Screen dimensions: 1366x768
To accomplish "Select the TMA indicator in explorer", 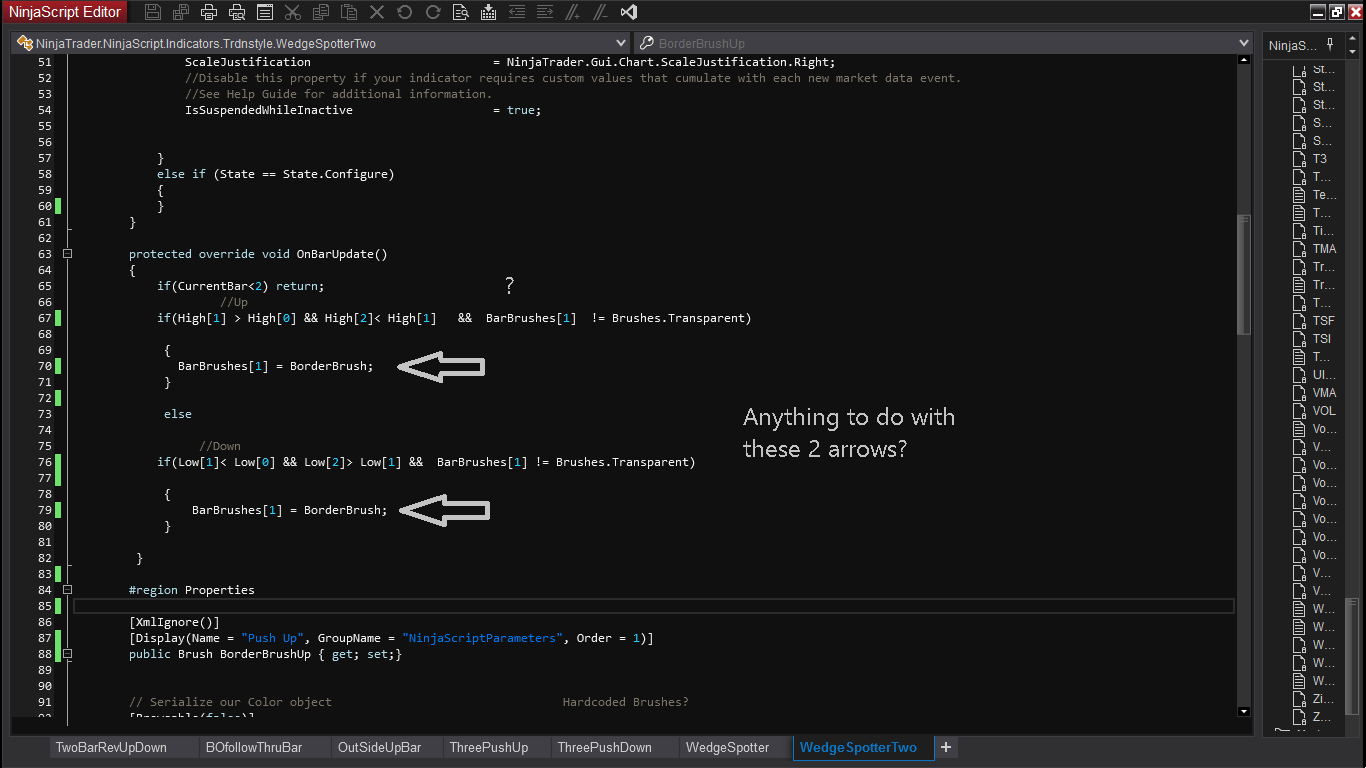I will coord(1323,249).
